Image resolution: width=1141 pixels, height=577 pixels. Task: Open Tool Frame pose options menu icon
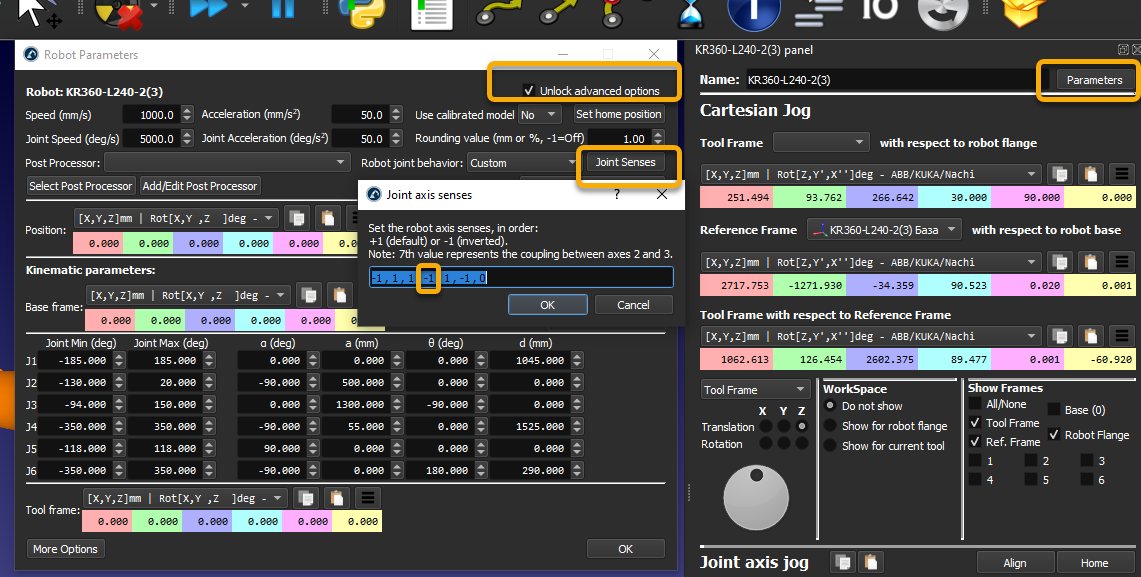[1123, 174]
